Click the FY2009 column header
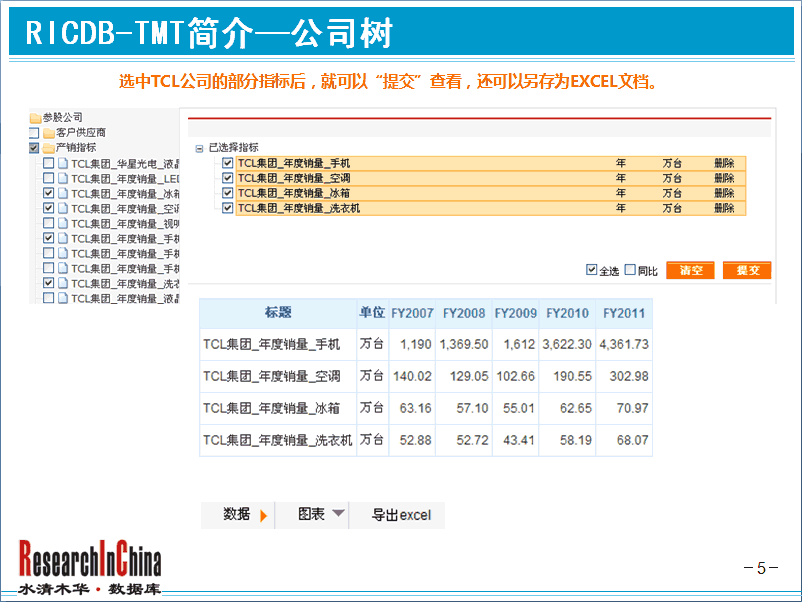The height and width of the screenshot is (602, 802). pyautogui.click(x=516, y=313)
